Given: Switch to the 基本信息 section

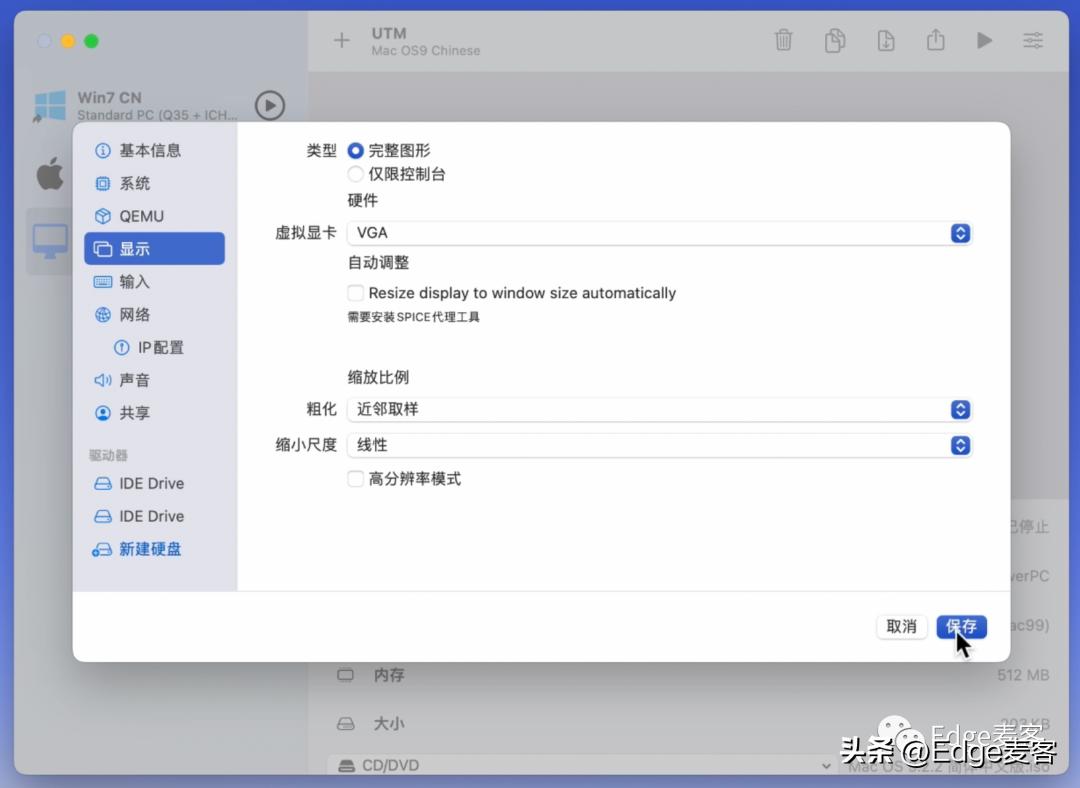Looking at the screenshot, I should click(152, 150).
